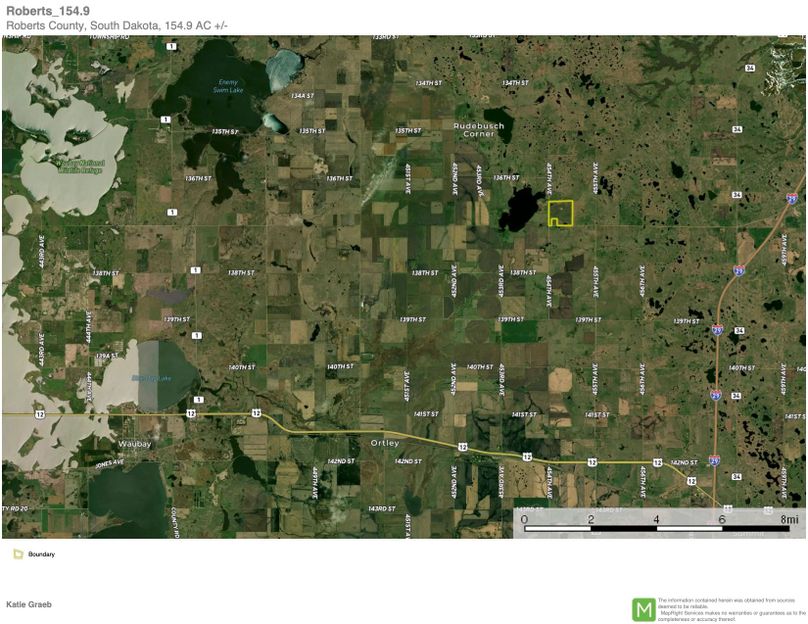
Task: Click the National Wildlife Refuge label
Action: click(x=81, y=166)
